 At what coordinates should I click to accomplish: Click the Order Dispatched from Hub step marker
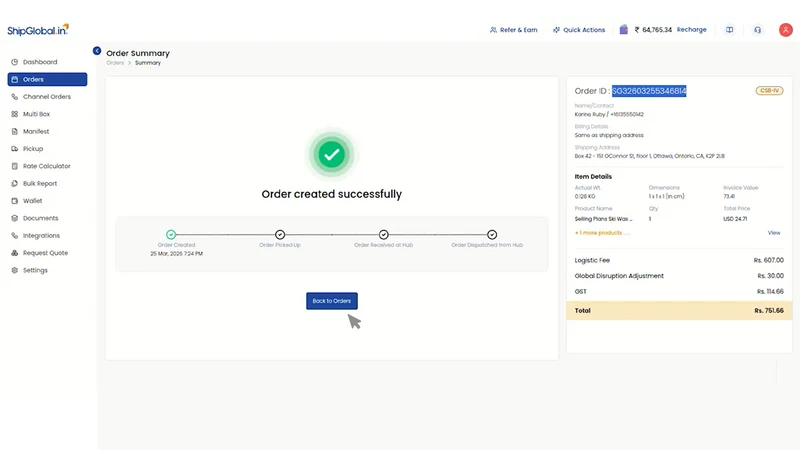click(492, 234)
